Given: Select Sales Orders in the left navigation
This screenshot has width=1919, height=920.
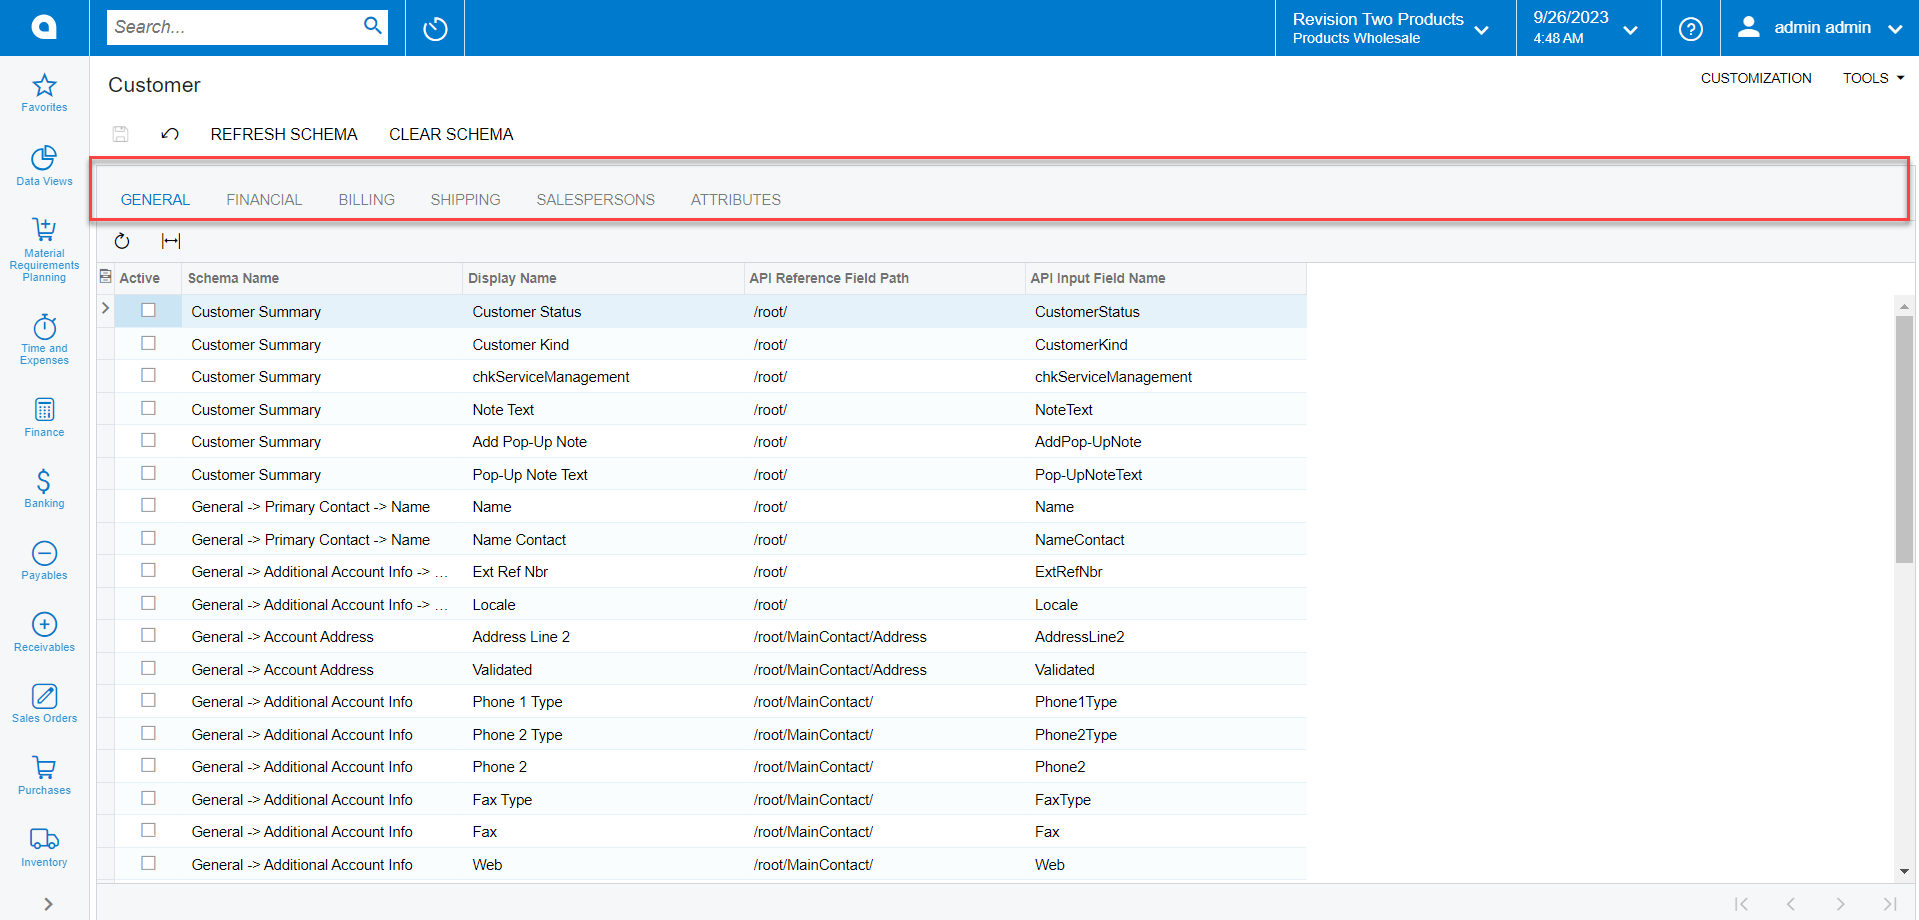Looking at the screenshot, I should point(43,703).
